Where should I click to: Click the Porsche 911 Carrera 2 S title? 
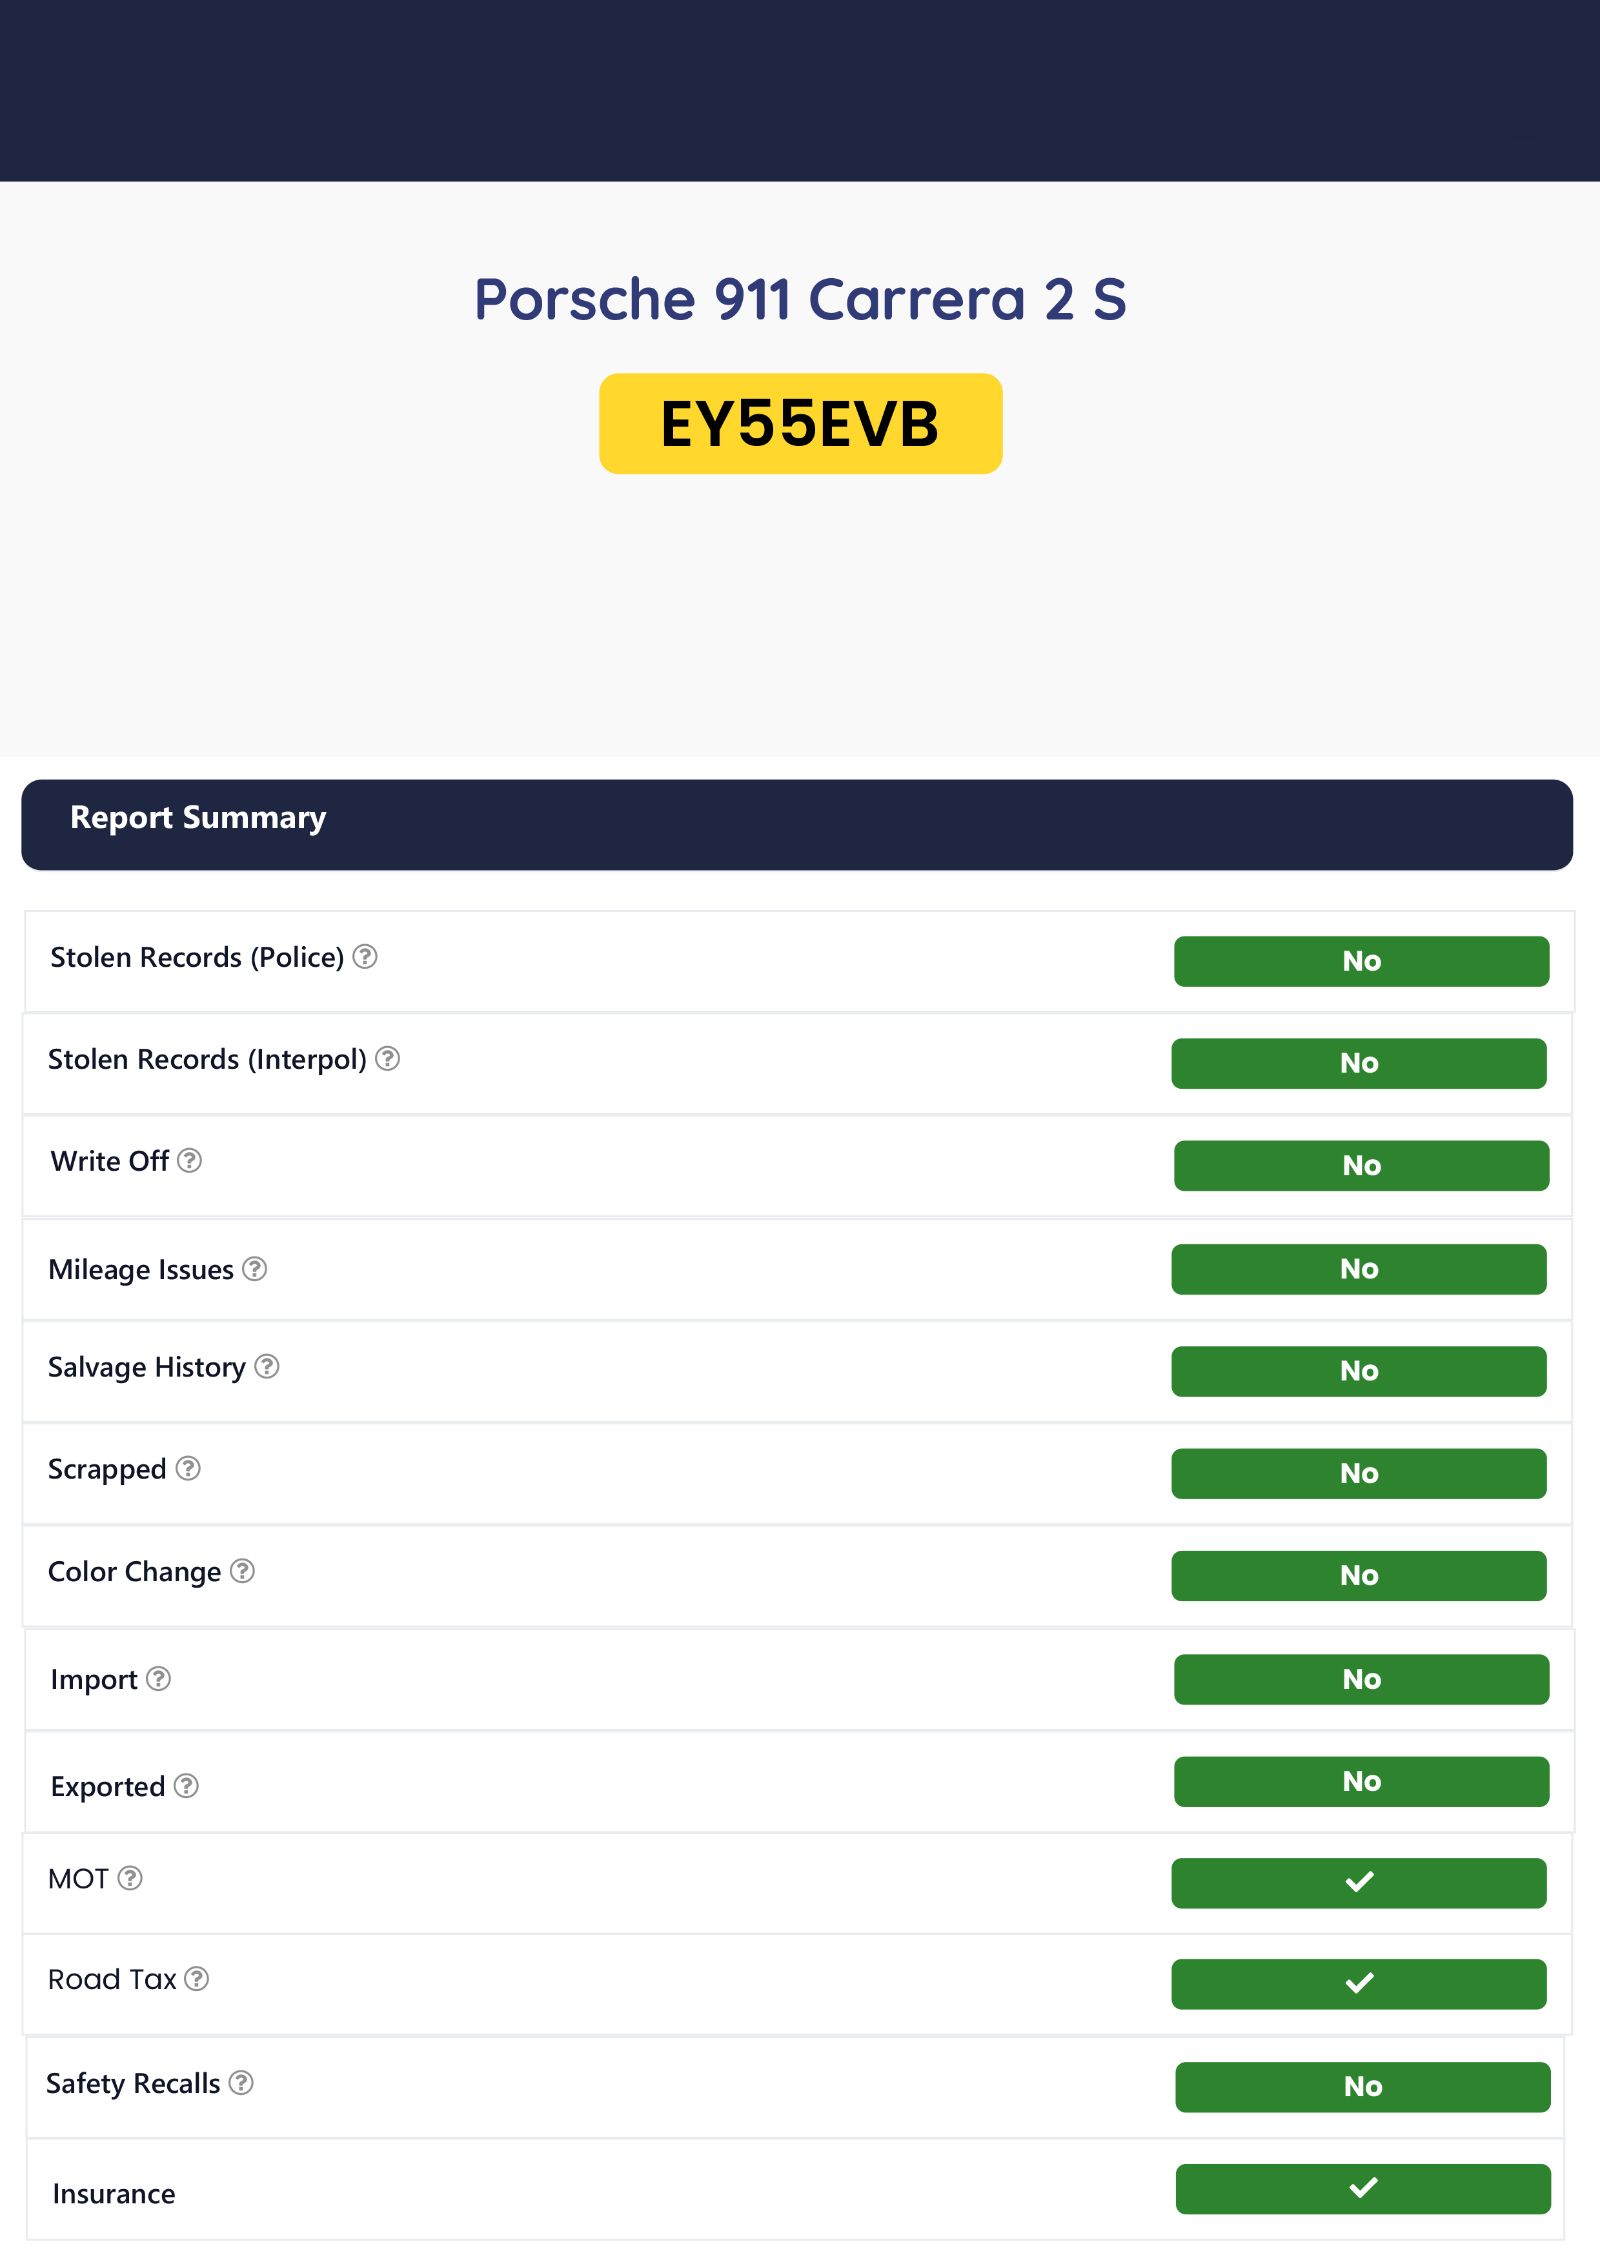pyautogui.click(x=800, y=299)
